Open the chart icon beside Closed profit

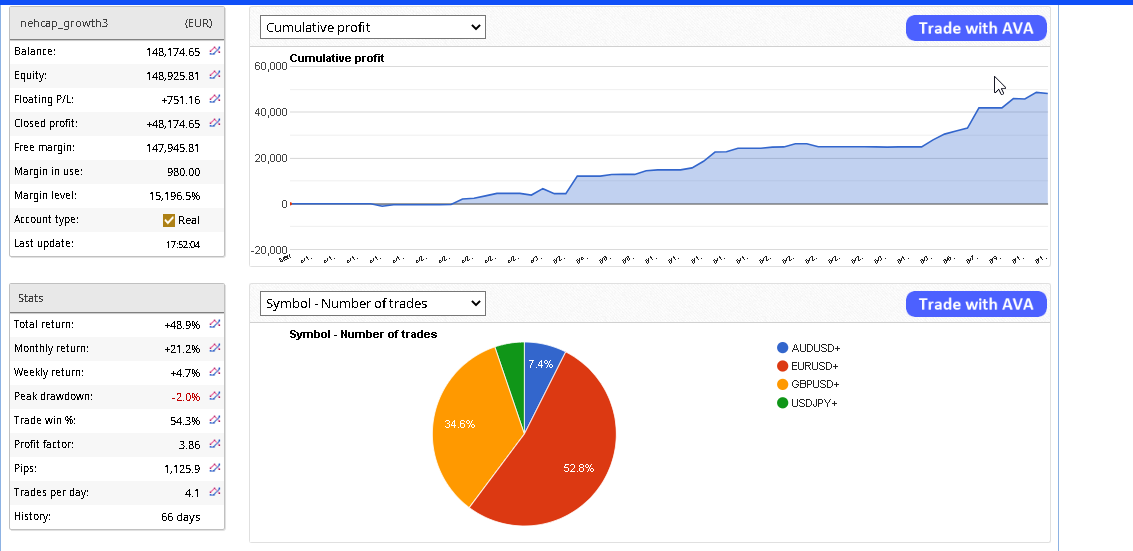click(x=214, y=123)
